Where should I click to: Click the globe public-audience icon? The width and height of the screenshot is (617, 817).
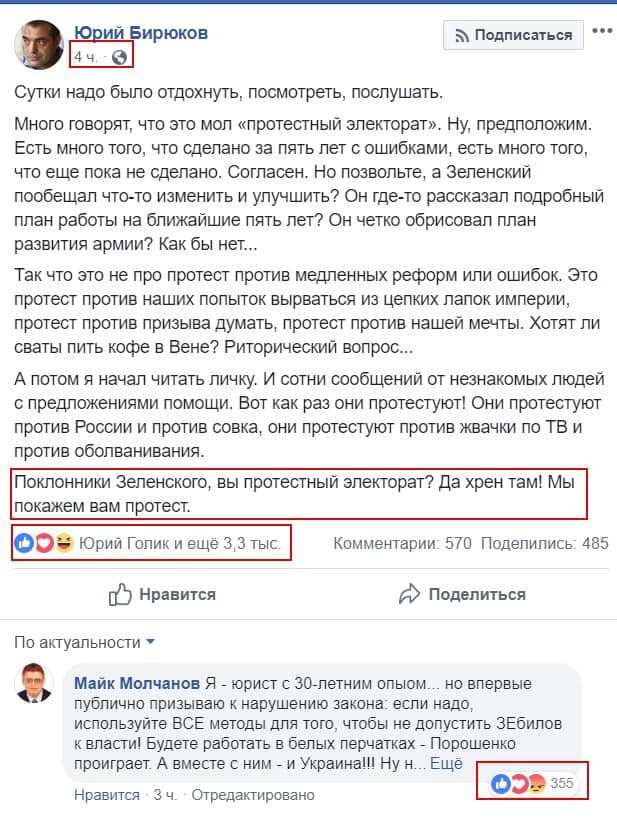coord(120,57)
